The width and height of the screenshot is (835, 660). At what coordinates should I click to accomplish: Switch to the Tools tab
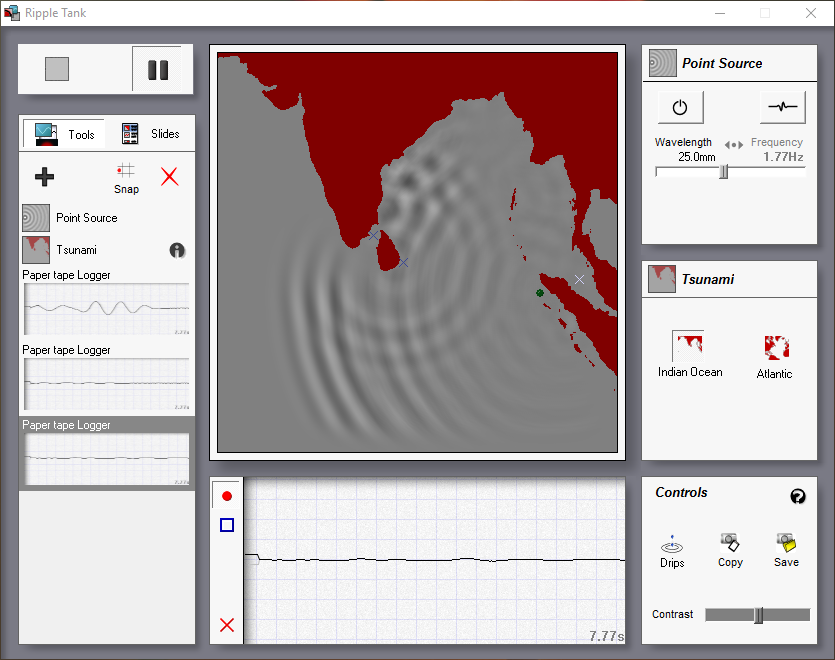pos(64,134)
